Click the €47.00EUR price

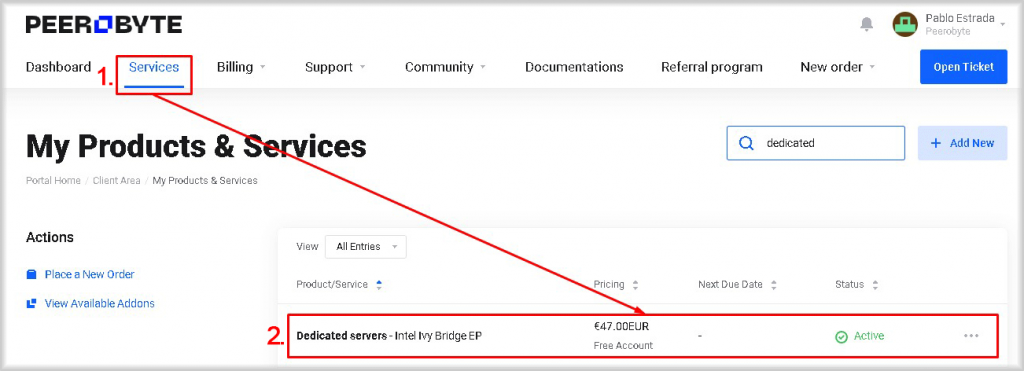click(621, 327)
